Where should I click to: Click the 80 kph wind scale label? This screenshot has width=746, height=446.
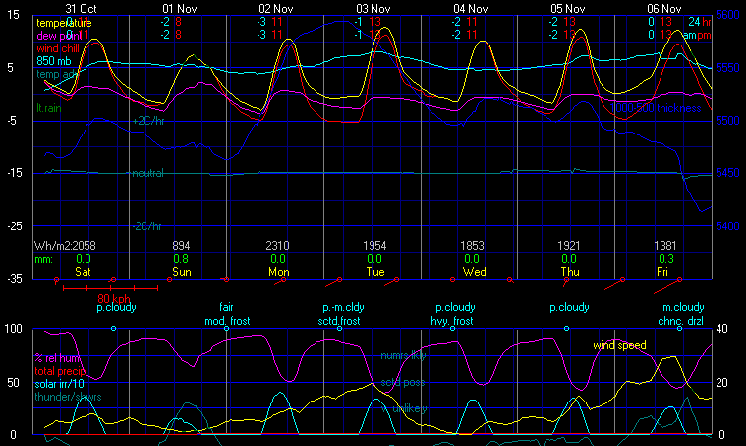(x=114, y=299)
